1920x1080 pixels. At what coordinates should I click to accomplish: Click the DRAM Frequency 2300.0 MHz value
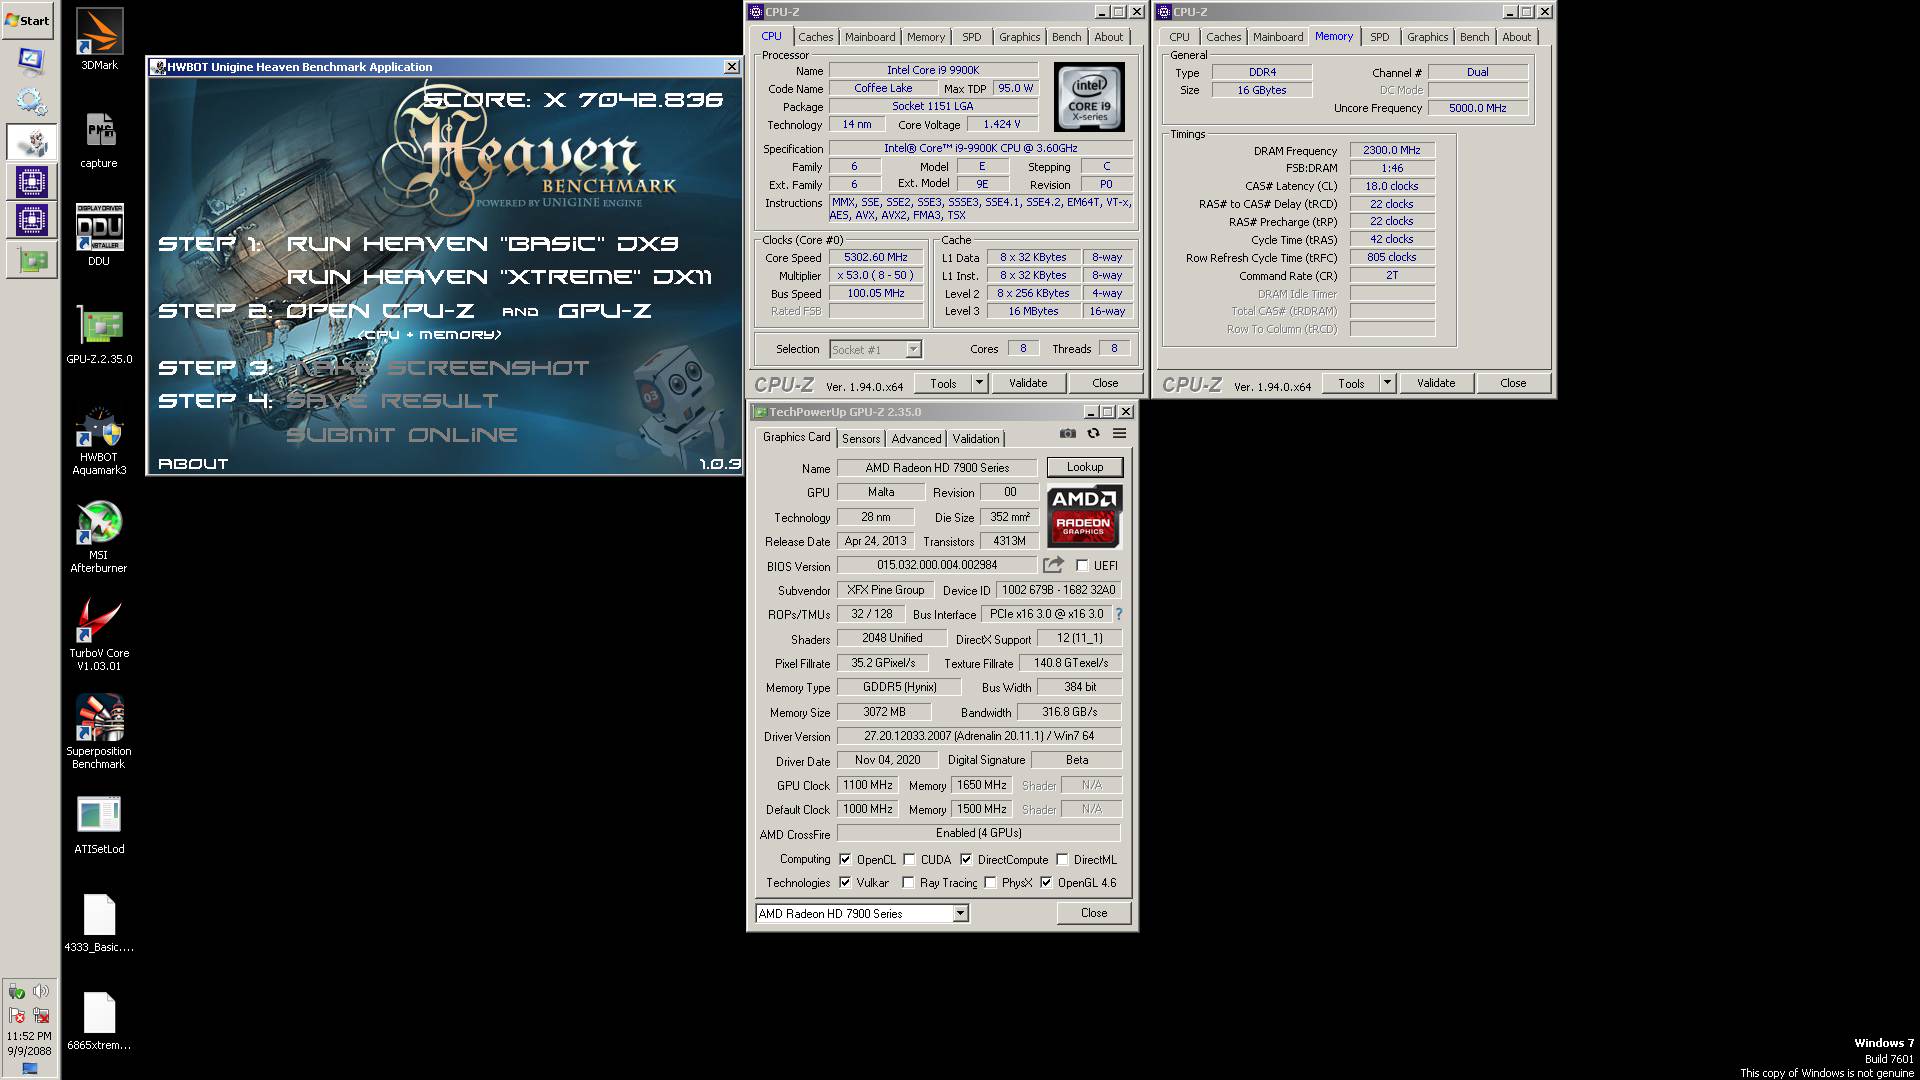click(x=1392, y=150)
